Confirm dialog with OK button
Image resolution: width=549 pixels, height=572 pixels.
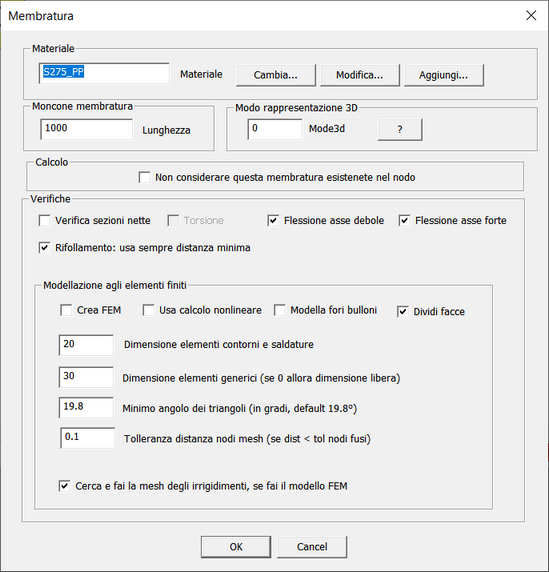(236, 546)
